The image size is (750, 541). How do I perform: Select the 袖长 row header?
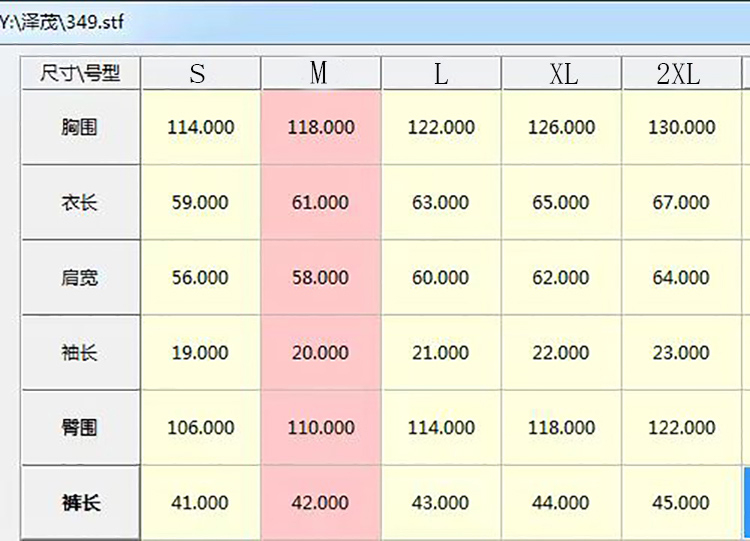click(80, 353)
